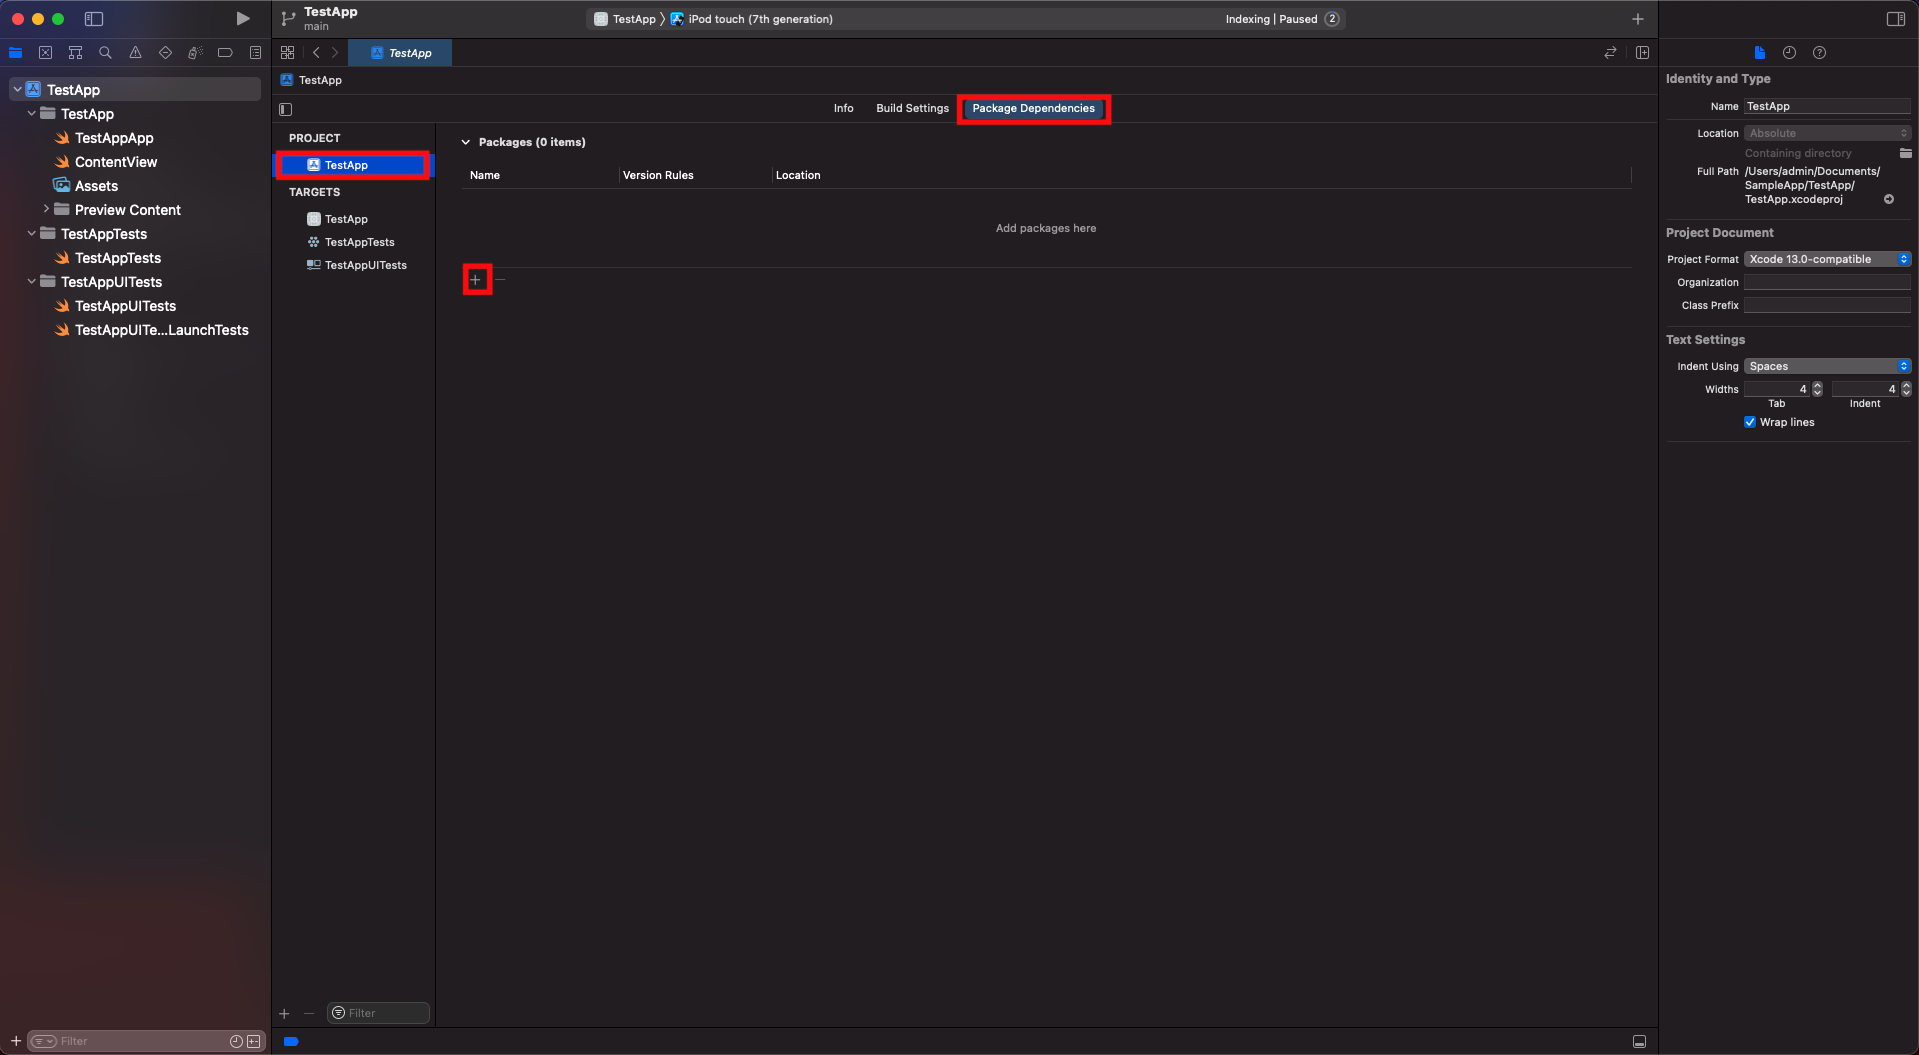Add an editor split on the right
Image resolution: width=1919 pixels, height=1055 pixels.
click(x=1642, y=53)
